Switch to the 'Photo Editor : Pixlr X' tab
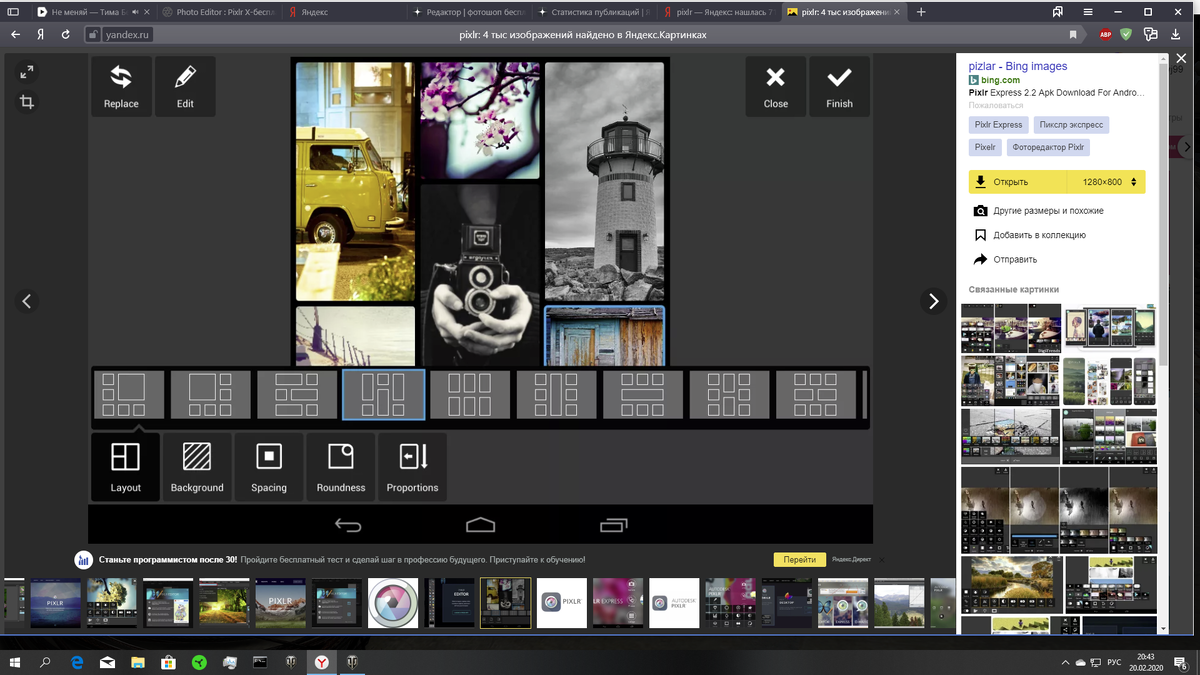This screenshot has height=675, width=1200. tap(217, 12)
